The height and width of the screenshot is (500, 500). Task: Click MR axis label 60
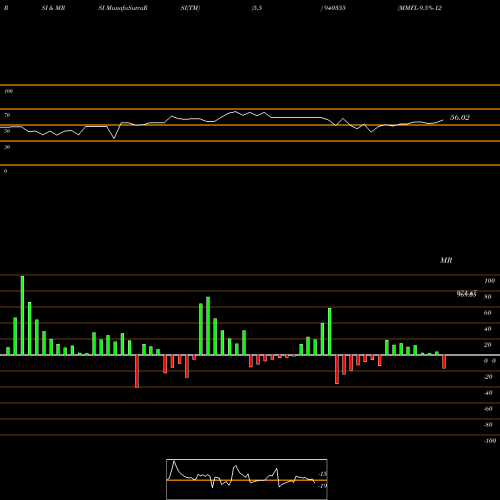[x=488, y=313]
